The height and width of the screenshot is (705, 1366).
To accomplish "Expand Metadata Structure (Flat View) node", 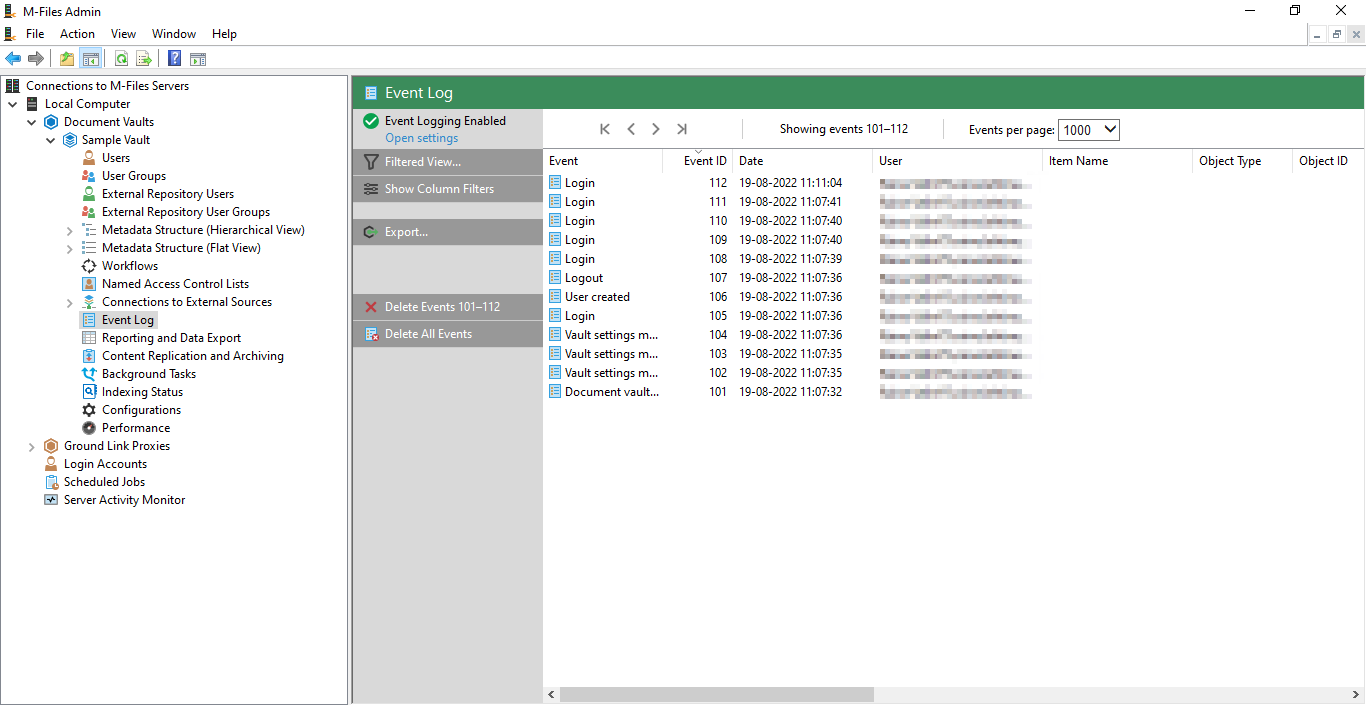I will pyautogui.click(x=69, y=248).
